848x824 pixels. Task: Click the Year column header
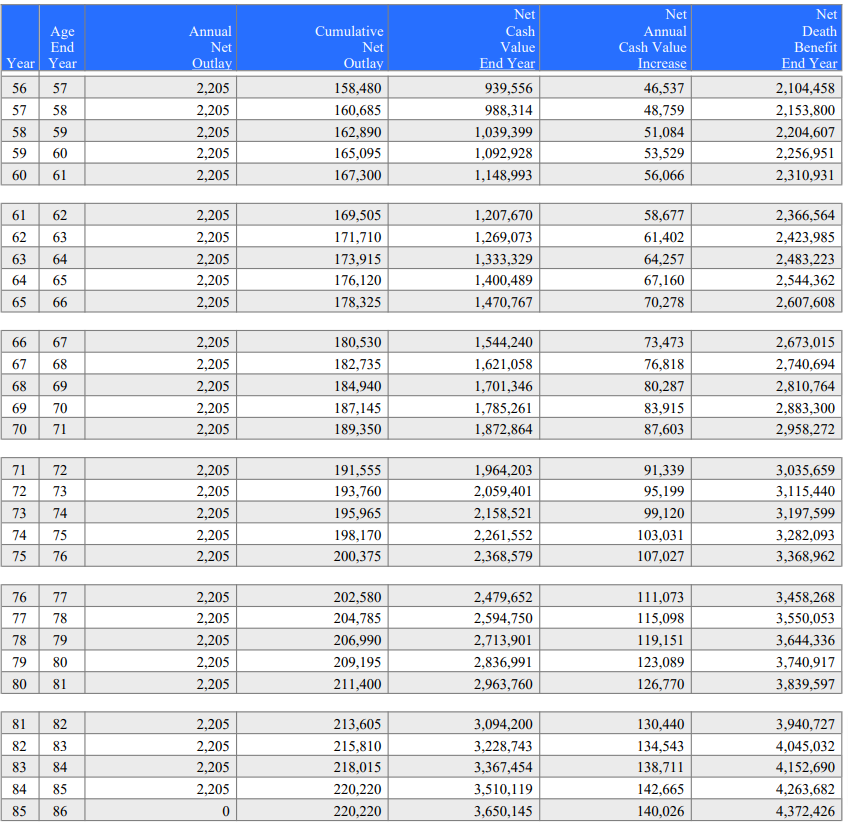tap(21, 63)
